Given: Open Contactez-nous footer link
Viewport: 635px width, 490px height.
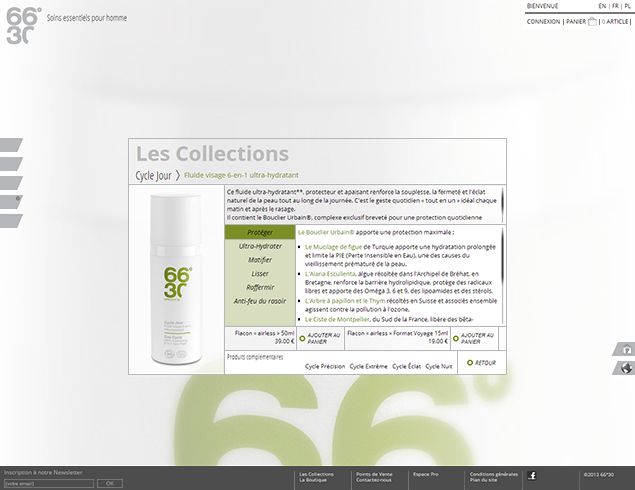Looking at the screenshot, I should pos(374,480).
